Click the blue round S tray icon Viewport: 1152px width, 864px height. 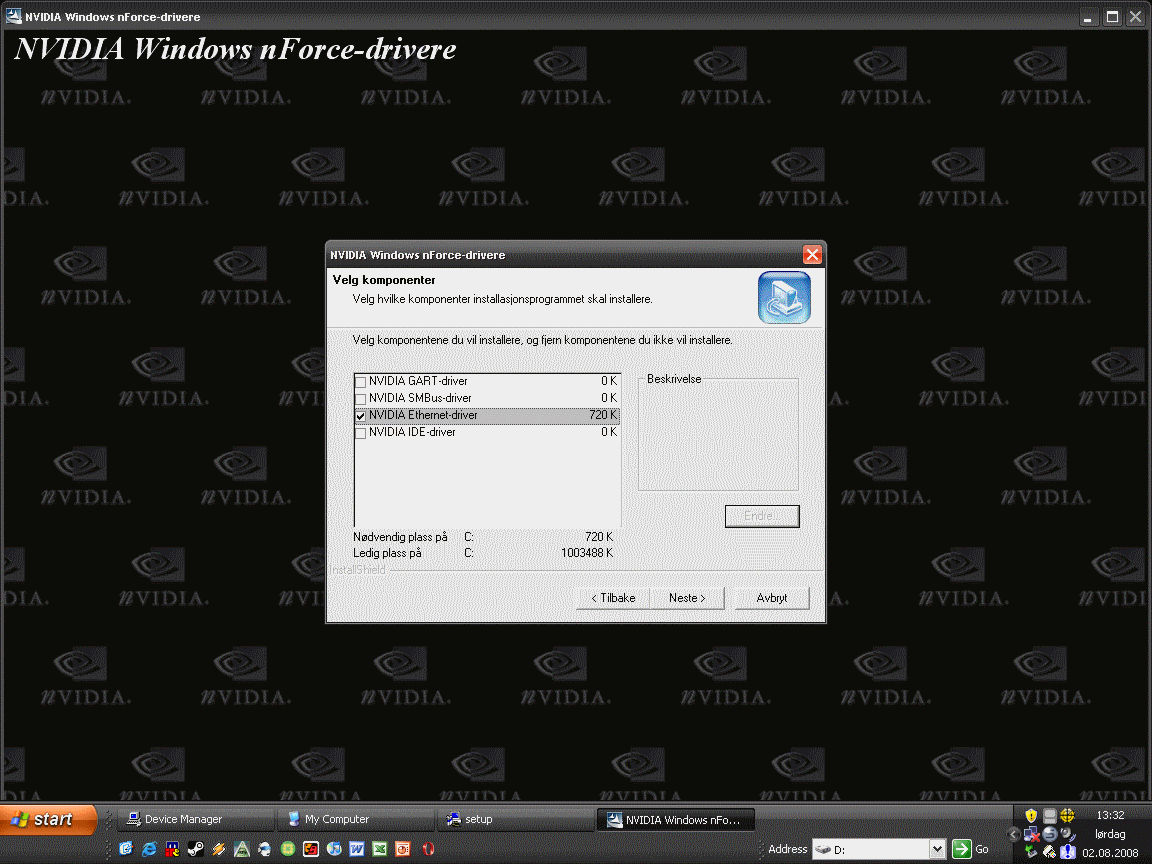pyautogui.click(x=1049, y=834)
